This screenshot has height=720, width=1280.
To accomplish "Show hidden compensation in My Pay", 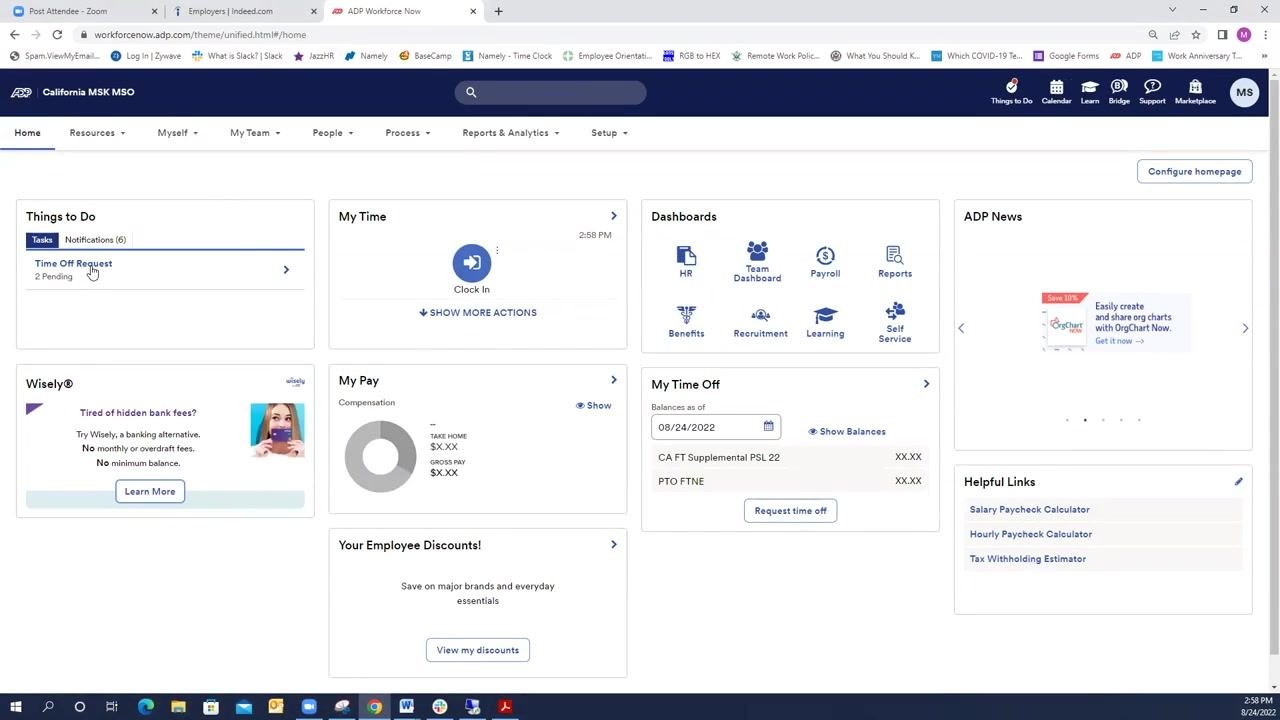I will [593, 406].
